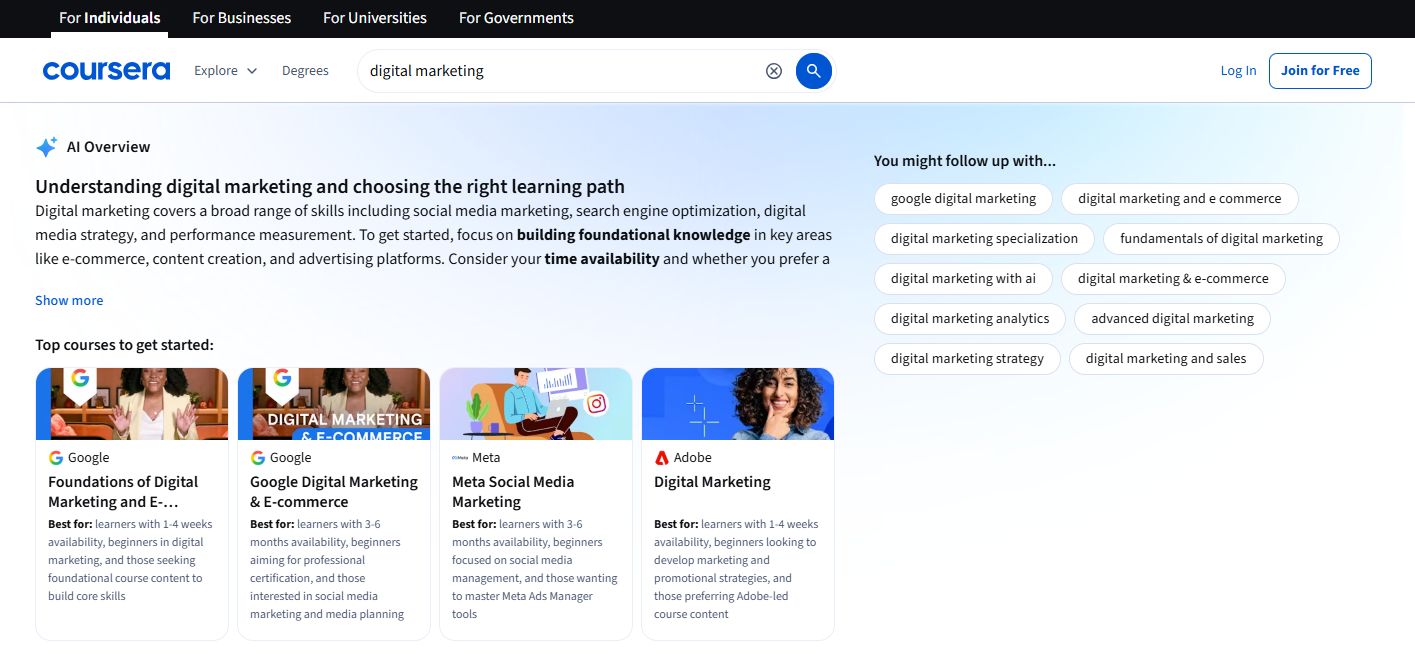1415x654 pixels.
Task: Click the Foundations of Digital Marketing course thumbnail
Action: 132,404
